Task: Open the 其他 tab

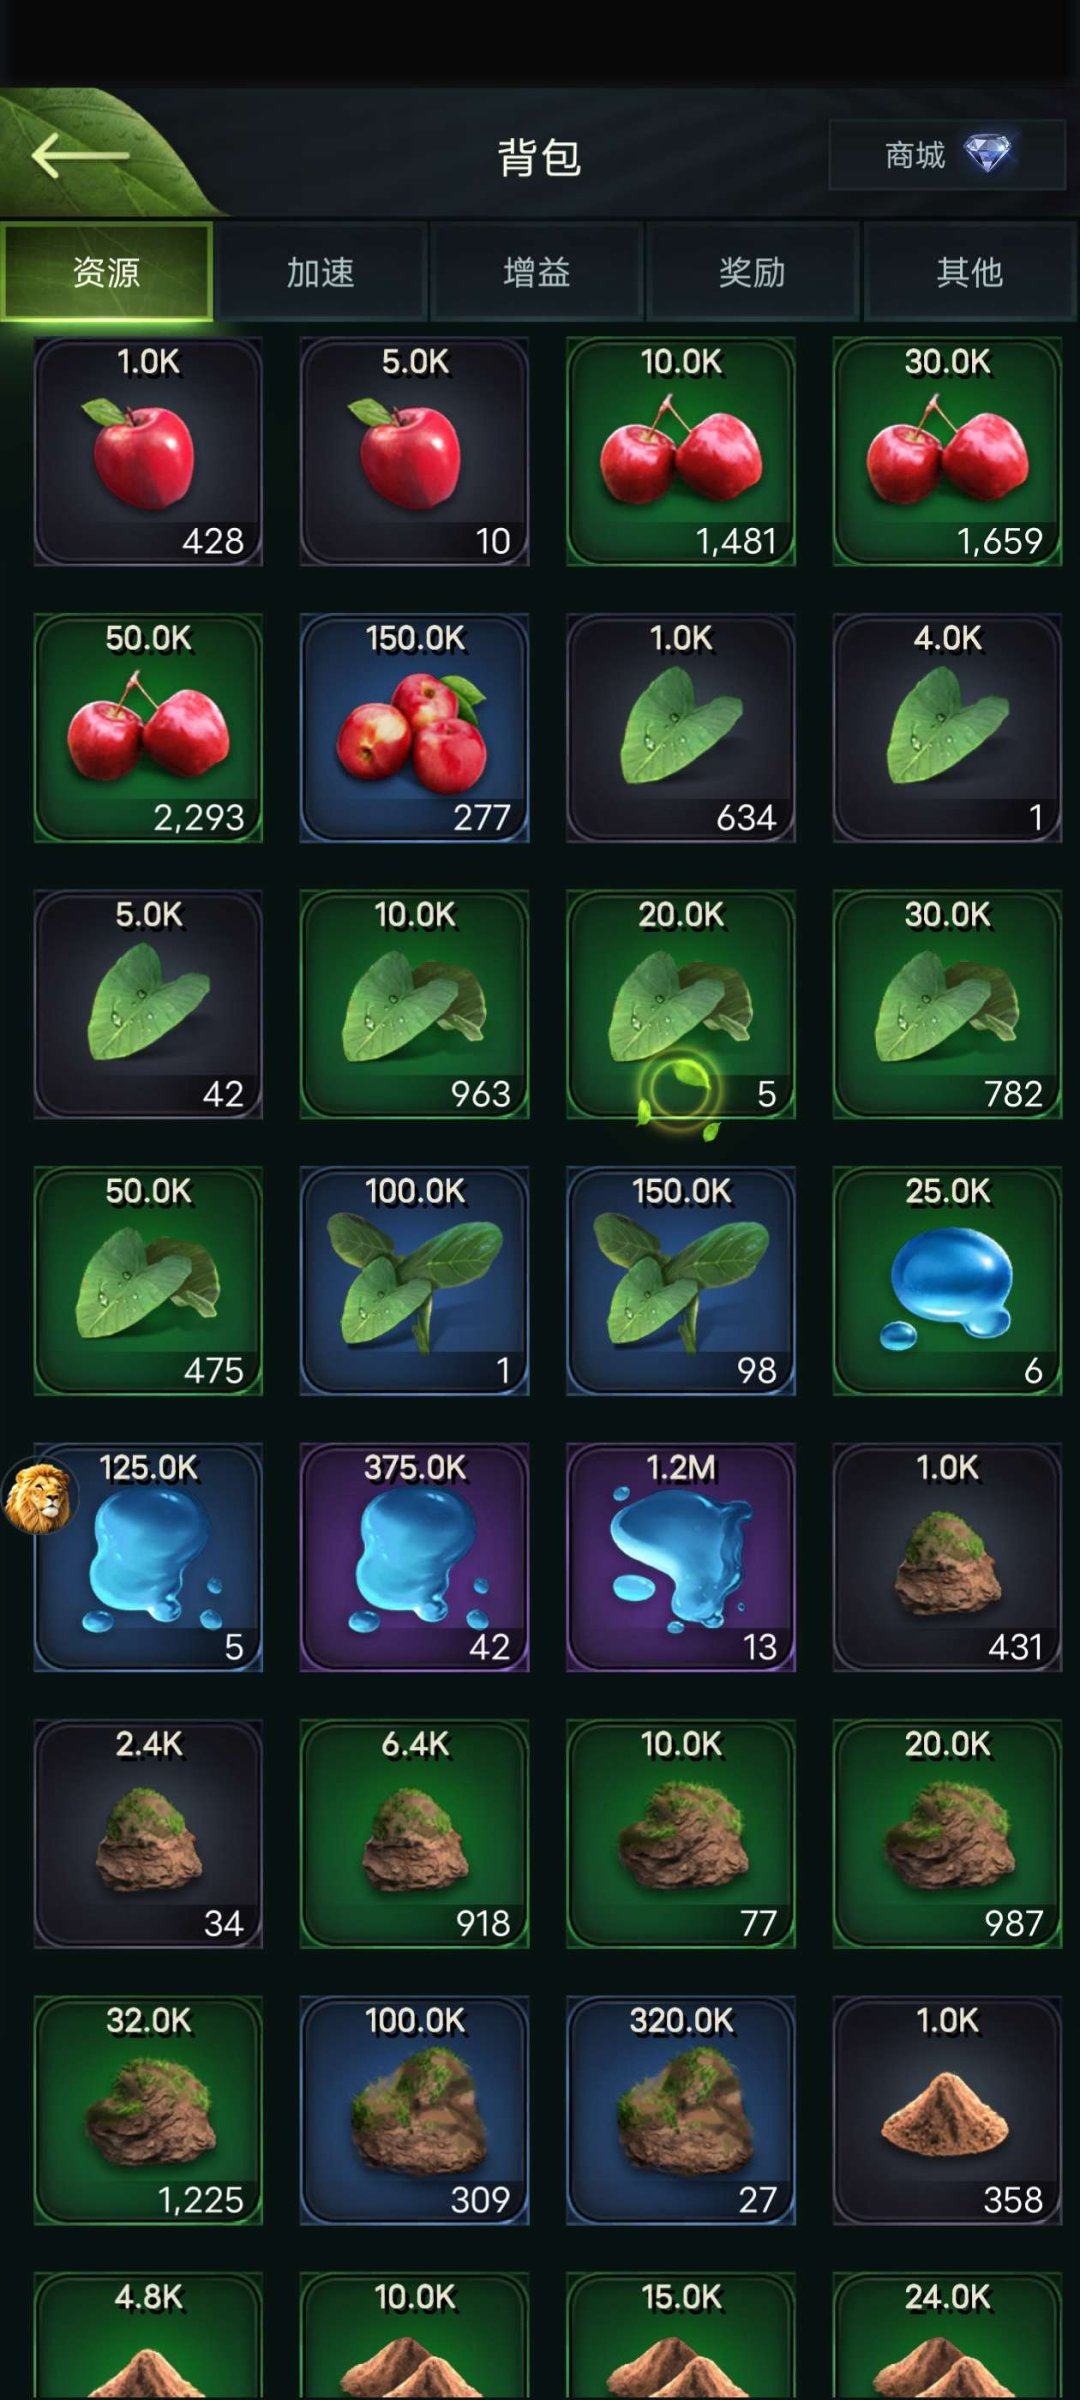Action: click(x=969, y=272)
